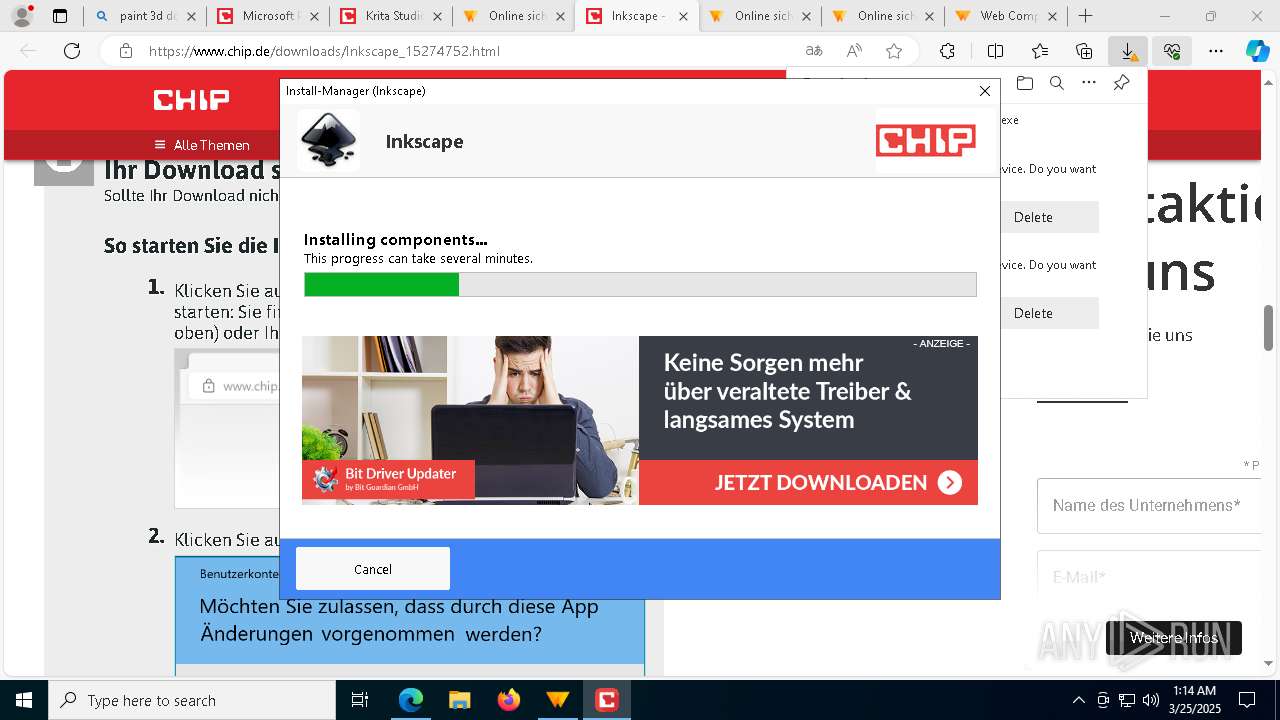
Task: Click the Inkscape logo in the installer
Action: [329, 141]
